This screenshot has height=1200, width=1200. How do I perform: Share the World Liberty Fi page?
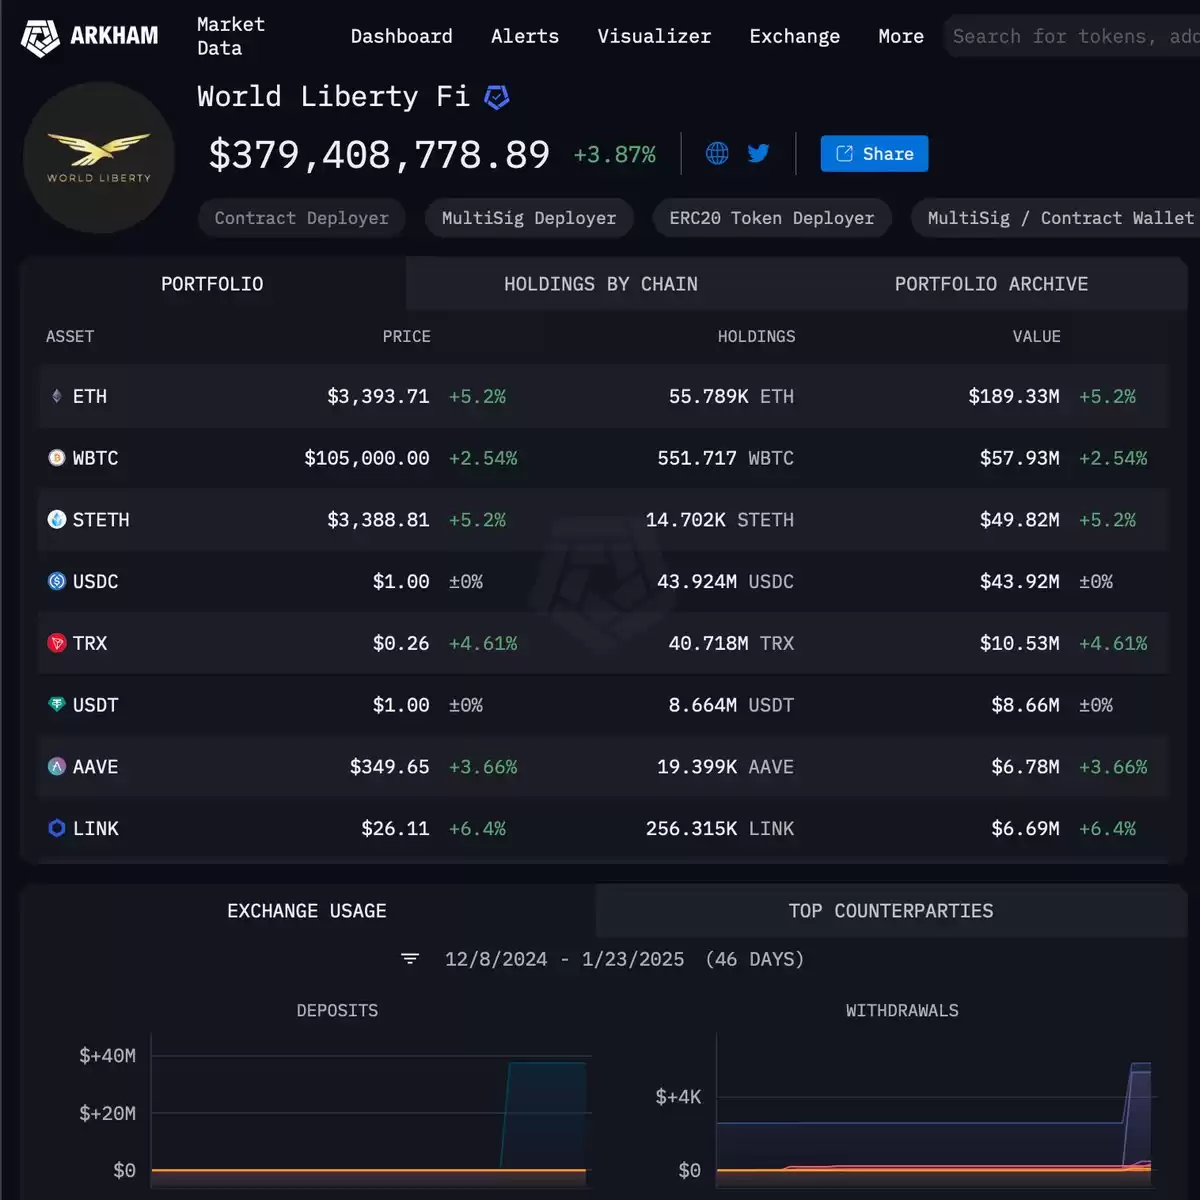[874, 153]
